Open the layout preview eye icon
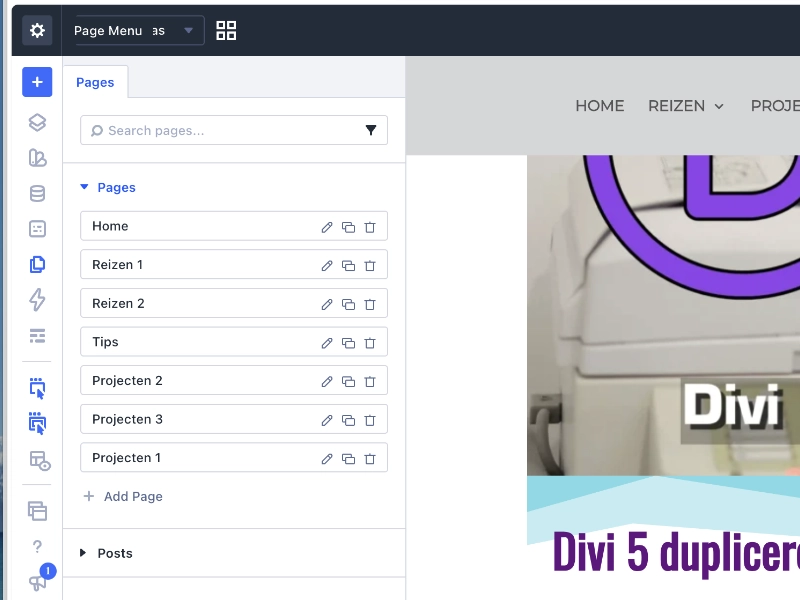The image size is (800, 600). coord(40,461)
